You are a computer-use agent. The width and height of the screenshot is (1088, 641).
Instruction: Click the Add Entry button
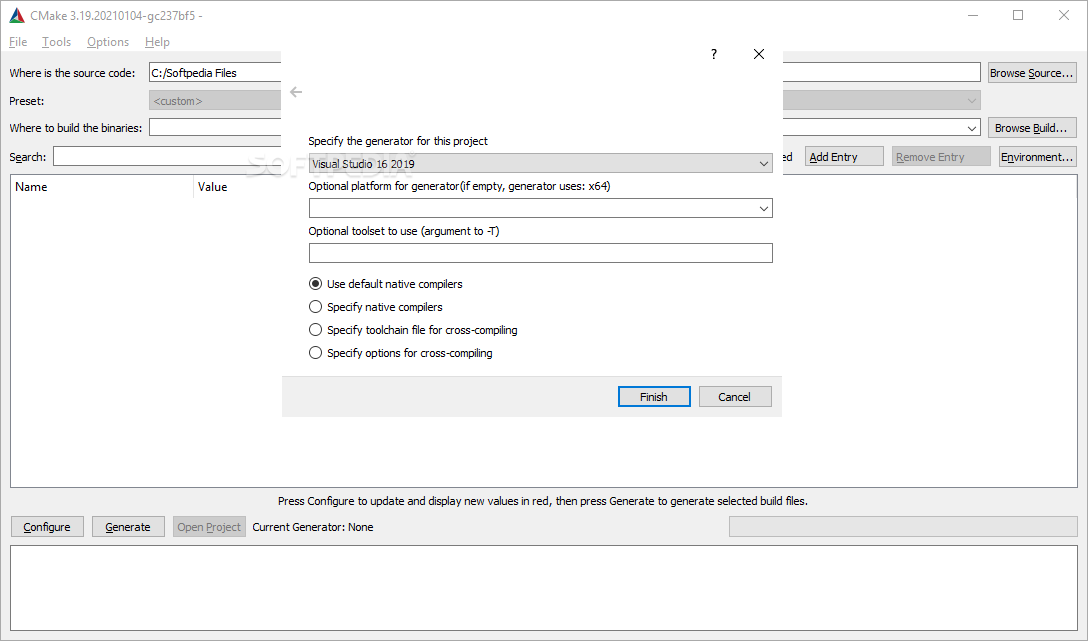[844, 157]
